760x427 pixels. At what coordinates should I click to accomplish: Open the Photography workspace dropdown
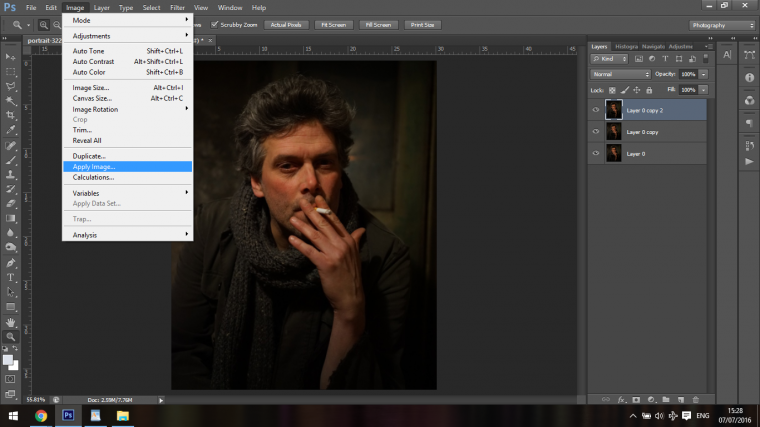(722, 25)
